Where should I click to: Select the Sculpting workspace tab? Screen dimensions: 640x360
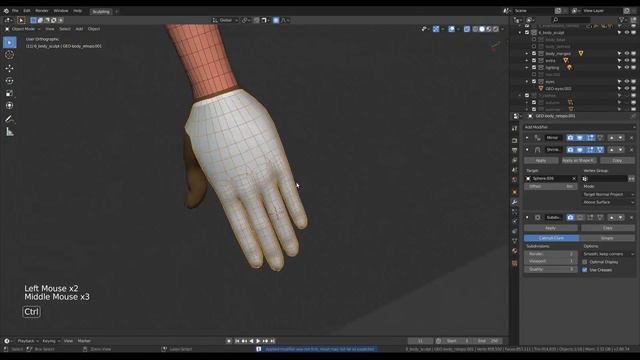(101, 11)
